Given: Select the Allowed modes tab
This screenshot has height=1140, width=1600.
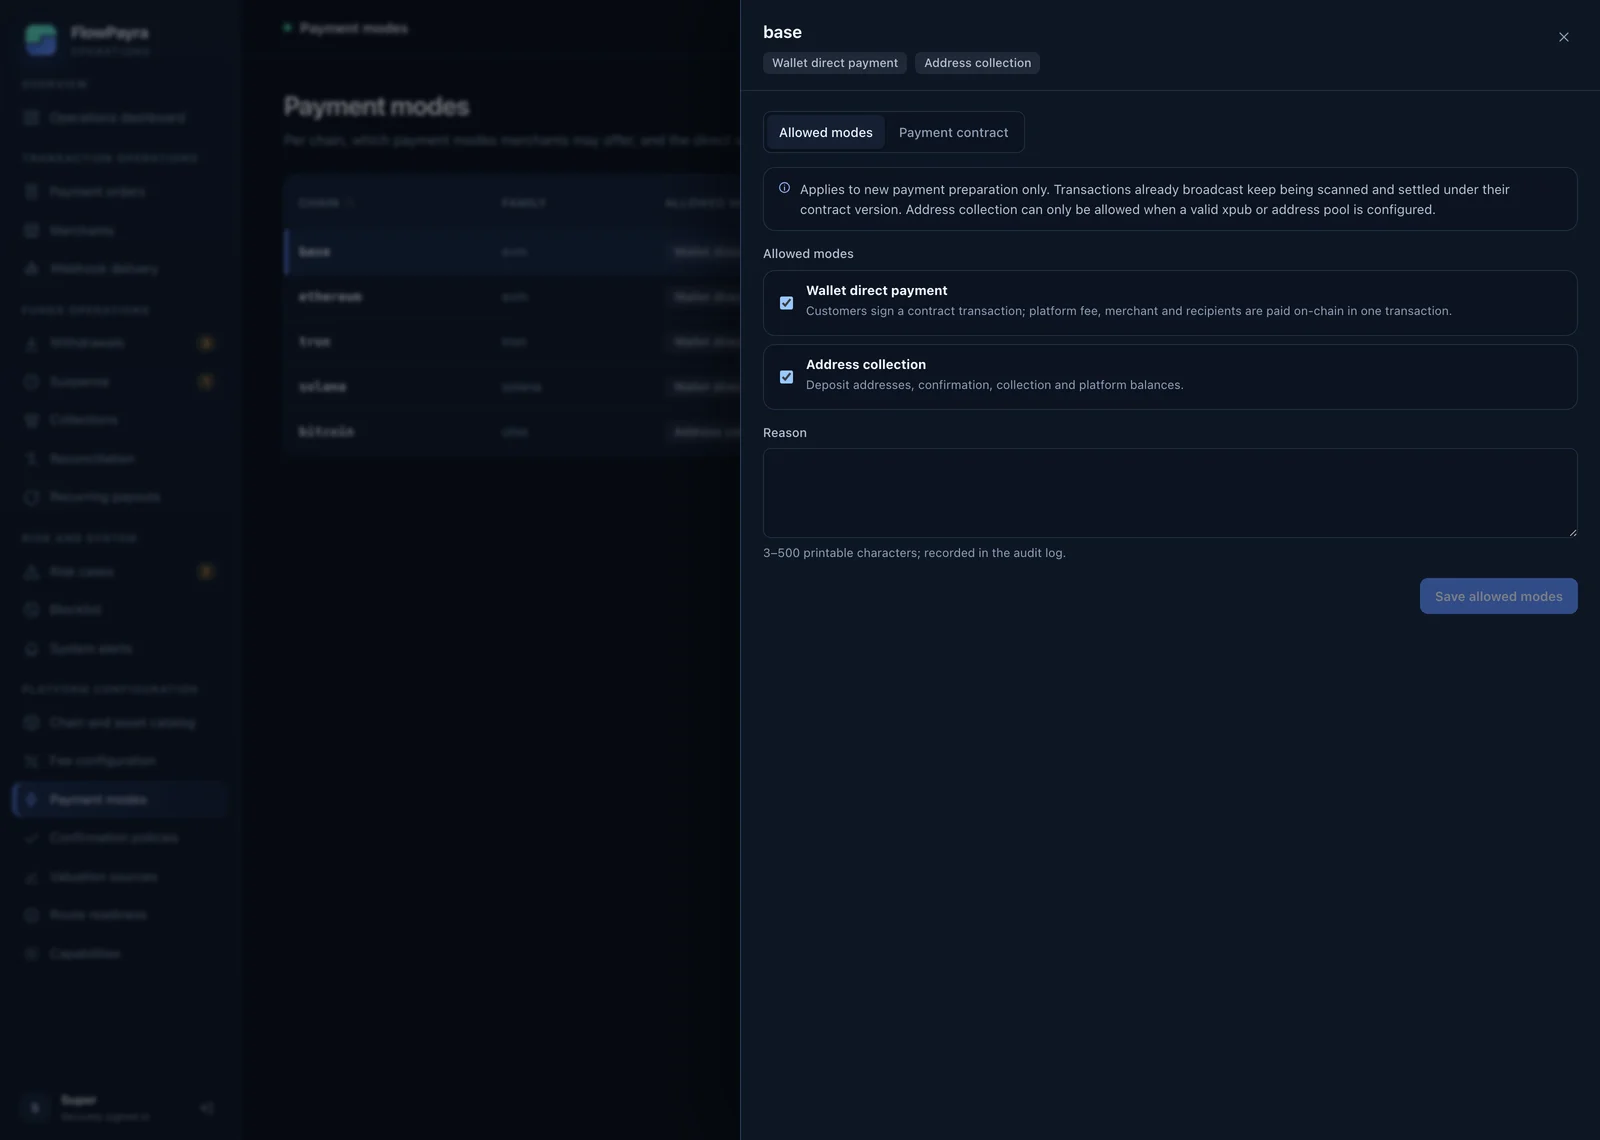Looking at the screenshot, I should [x=825, y=132].
